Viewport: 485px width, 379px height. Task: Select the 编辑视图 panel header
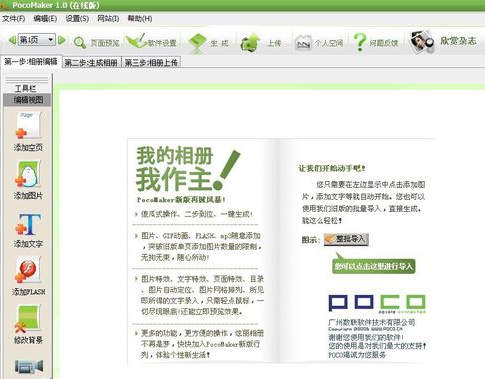click(x=28, y=100)
